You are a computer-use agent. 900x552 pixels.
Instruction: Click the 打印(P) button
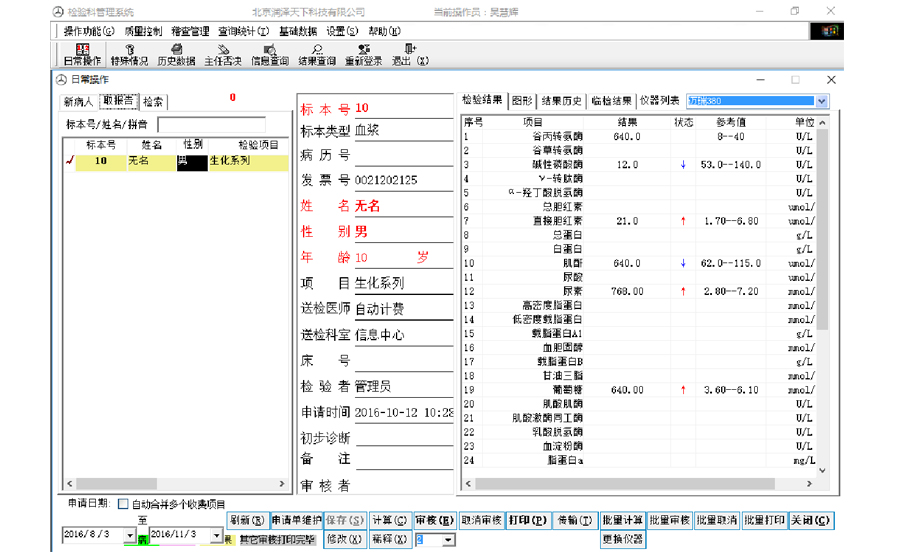click(x=527, y=521)
